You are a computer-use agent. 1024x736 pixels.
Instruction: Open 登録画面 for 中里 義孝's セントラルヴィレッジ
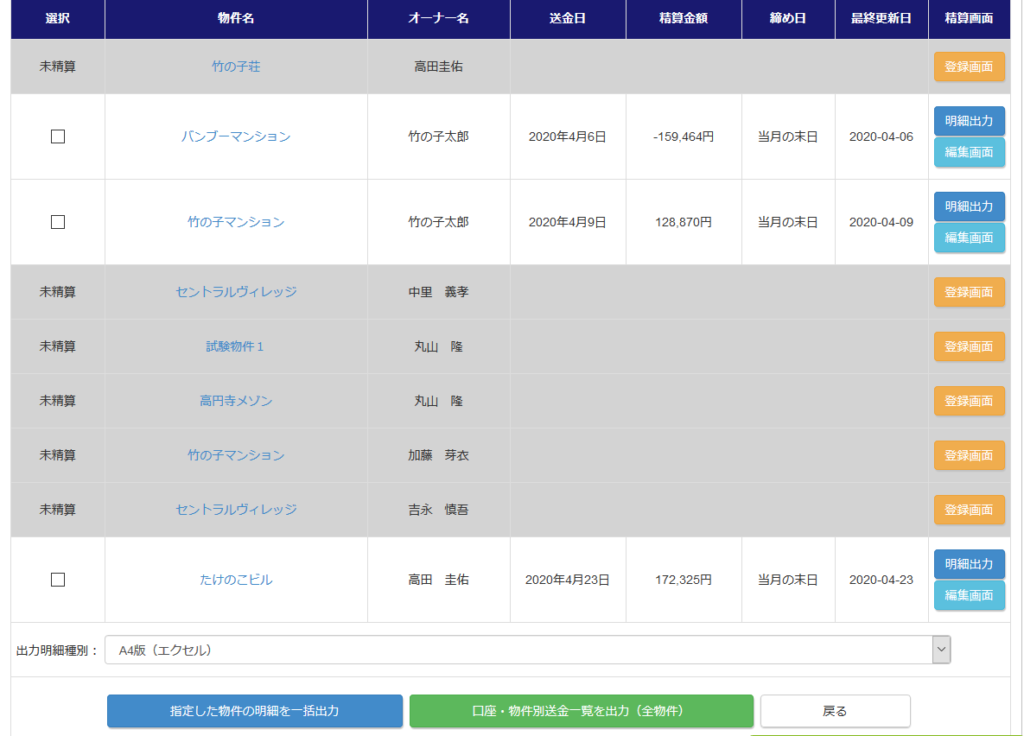click(969, 292)
